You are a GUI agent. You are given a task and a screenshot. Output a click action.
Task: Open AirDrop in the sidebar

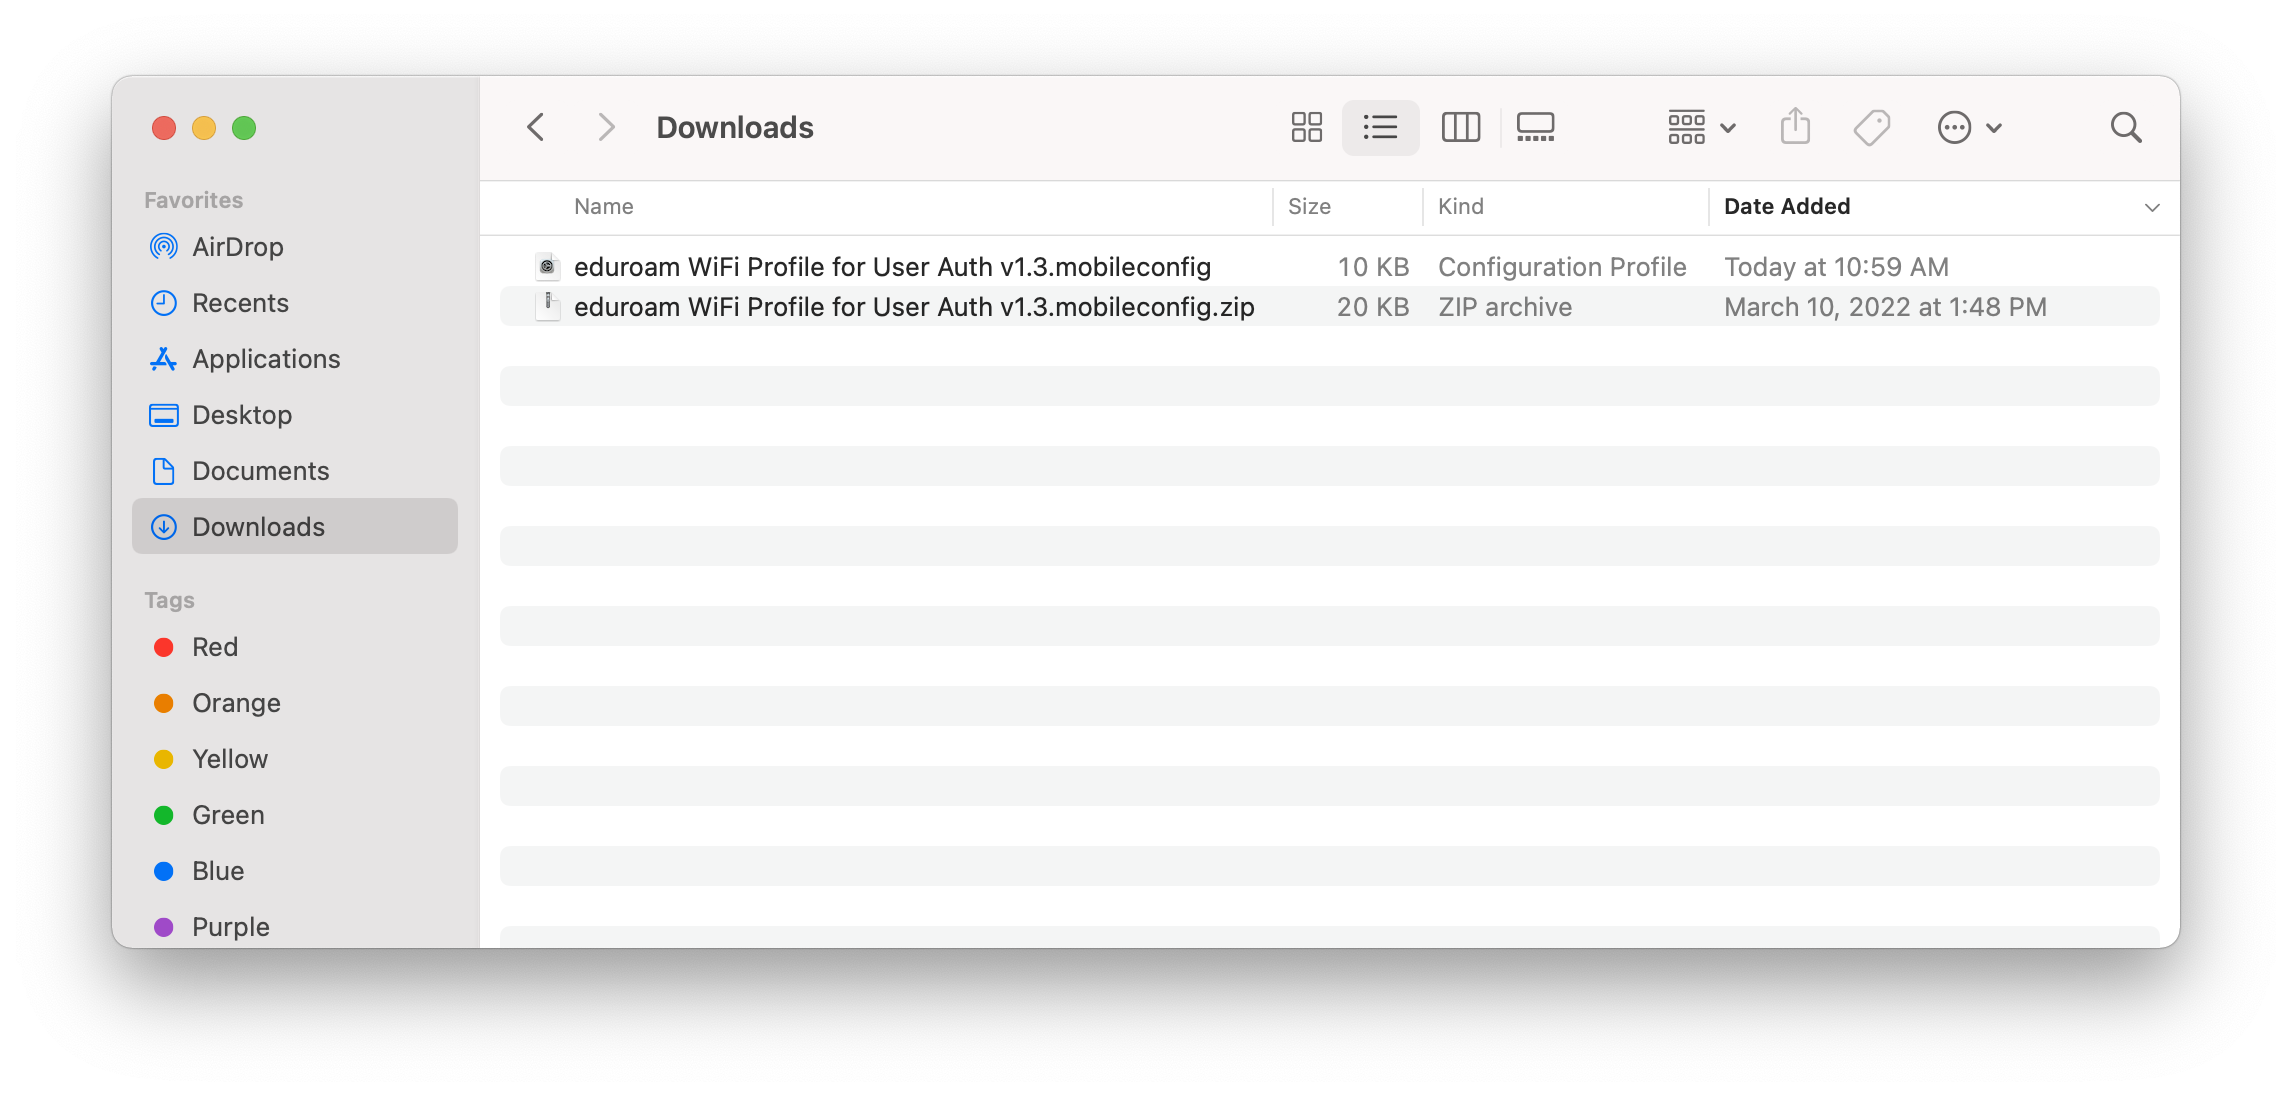(x=237, y=247)
